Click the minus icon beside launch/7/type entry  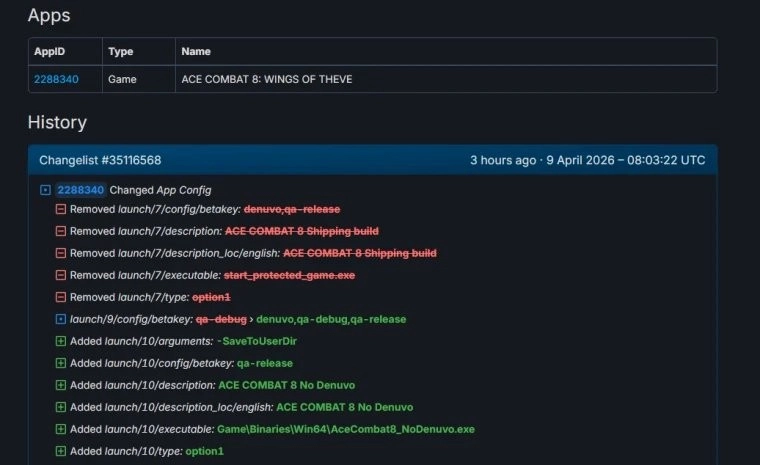pos(61,297)
